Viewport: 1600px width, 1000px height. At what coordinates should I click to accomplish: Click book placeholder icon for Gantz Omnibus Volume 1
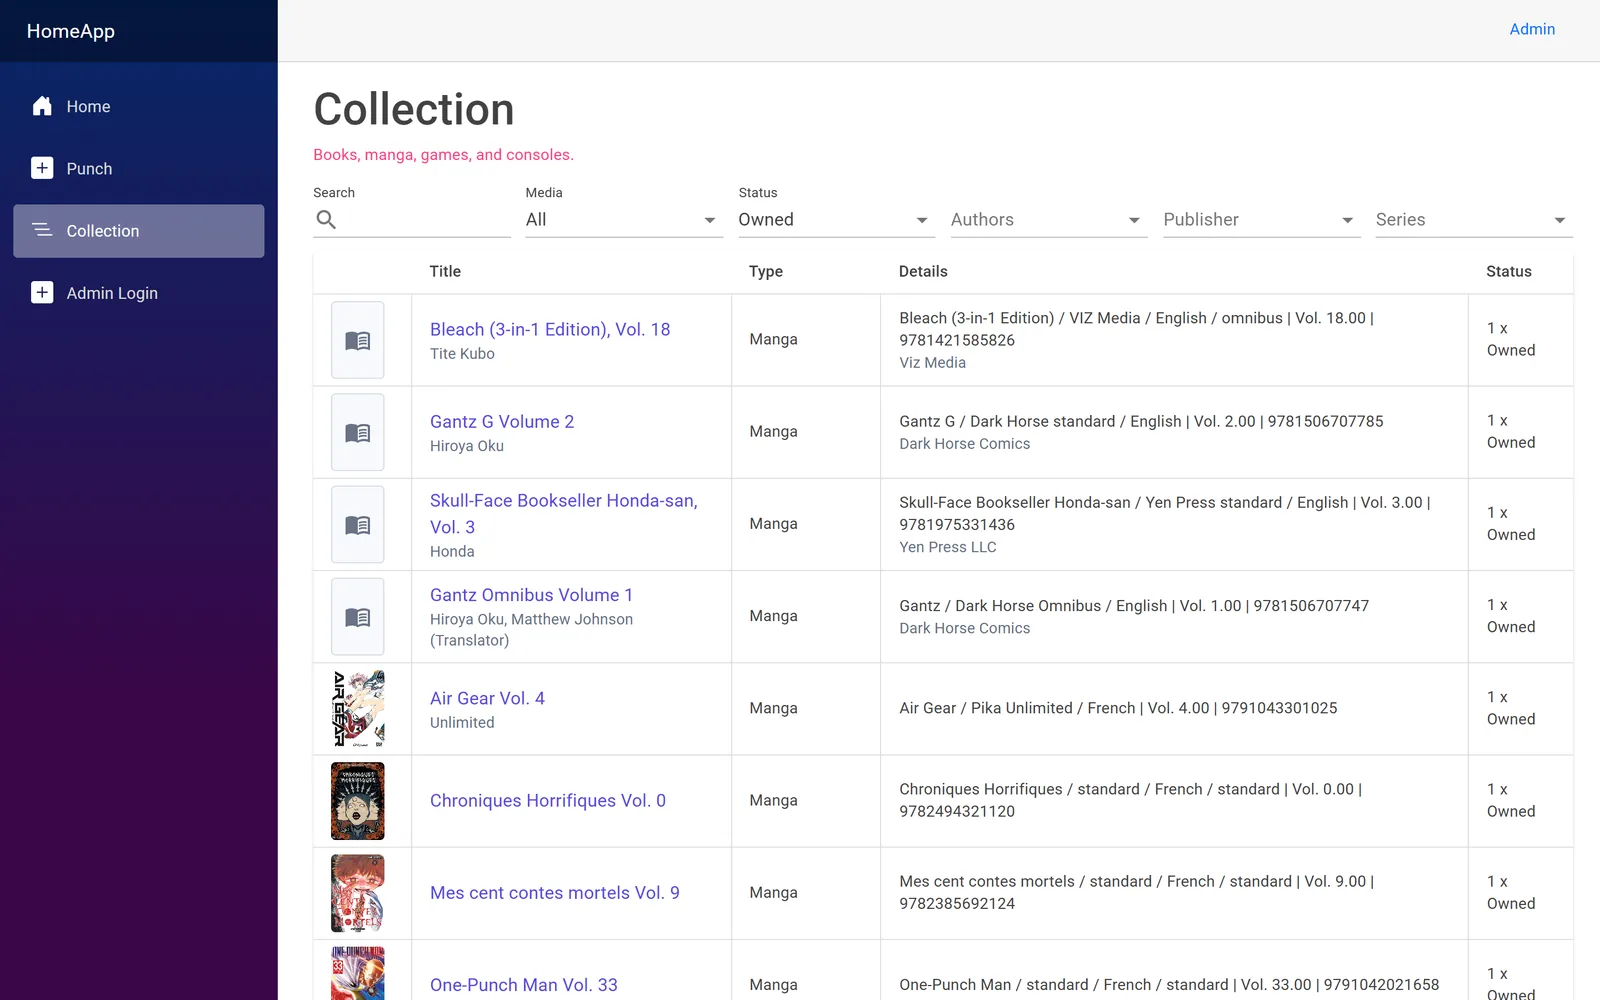point(358,616)
